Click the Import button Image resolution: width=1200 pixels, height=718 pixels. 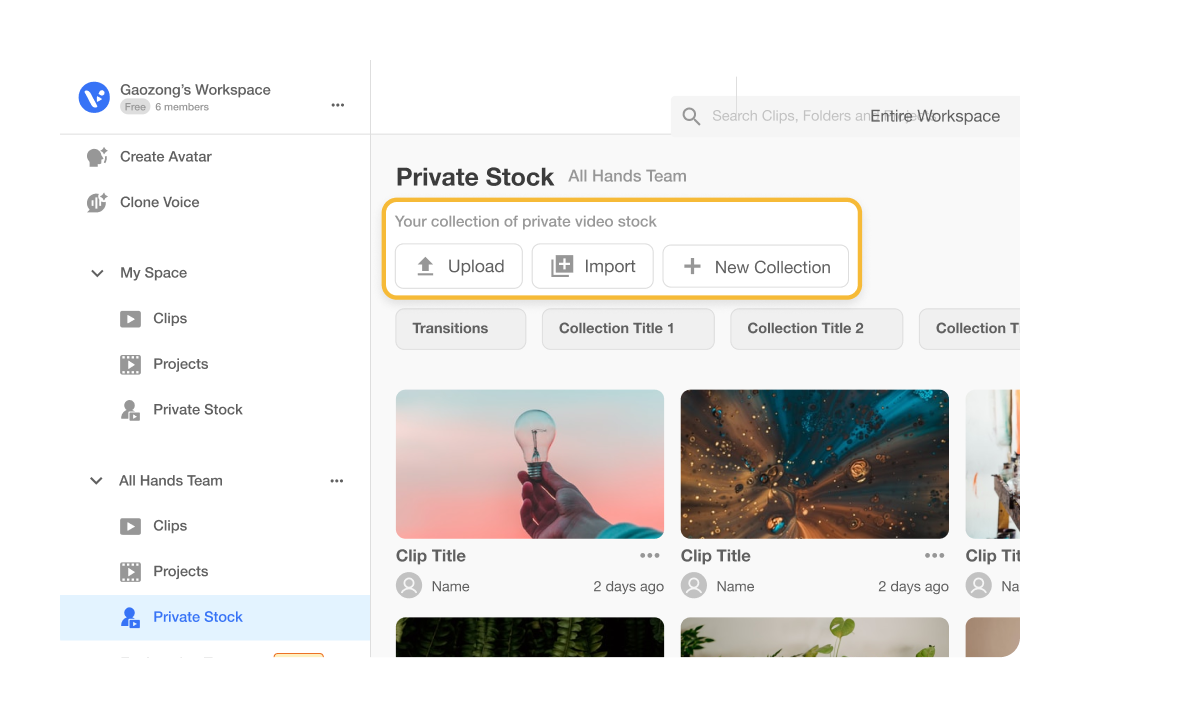[592, 266]
